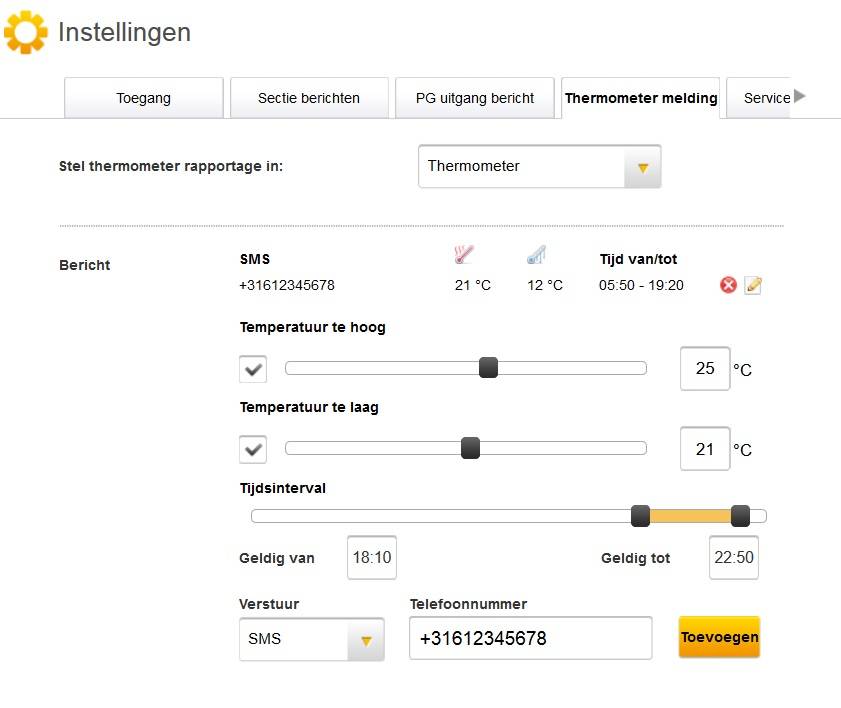Image resolution: width=841 pixels, height=708 pixels.
Task: Click the Temperatuur te laag slider handle
Action: coord(470,448)
